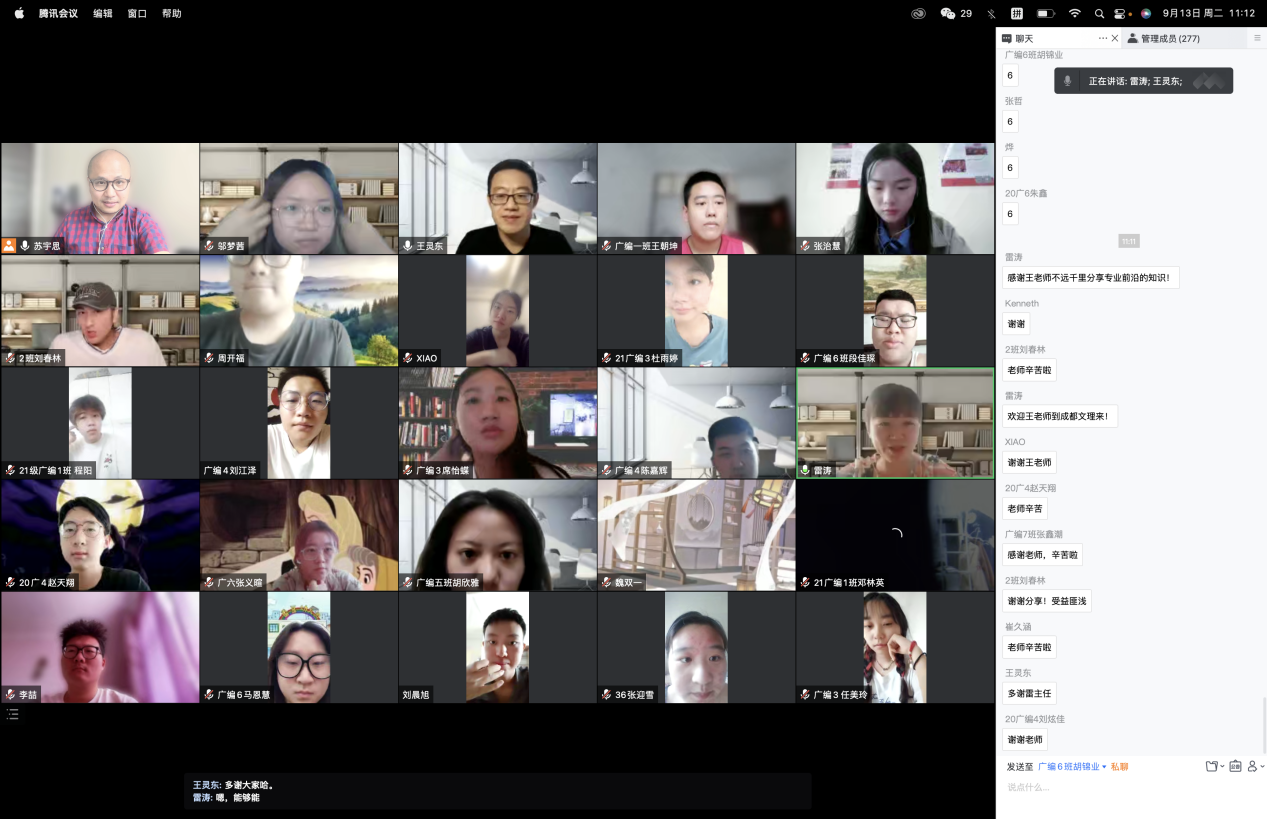The width and height of the screenshot is (1267, 819).
Task: Click the muted mic icon for 邹梦茜
Action: (209, 245)
